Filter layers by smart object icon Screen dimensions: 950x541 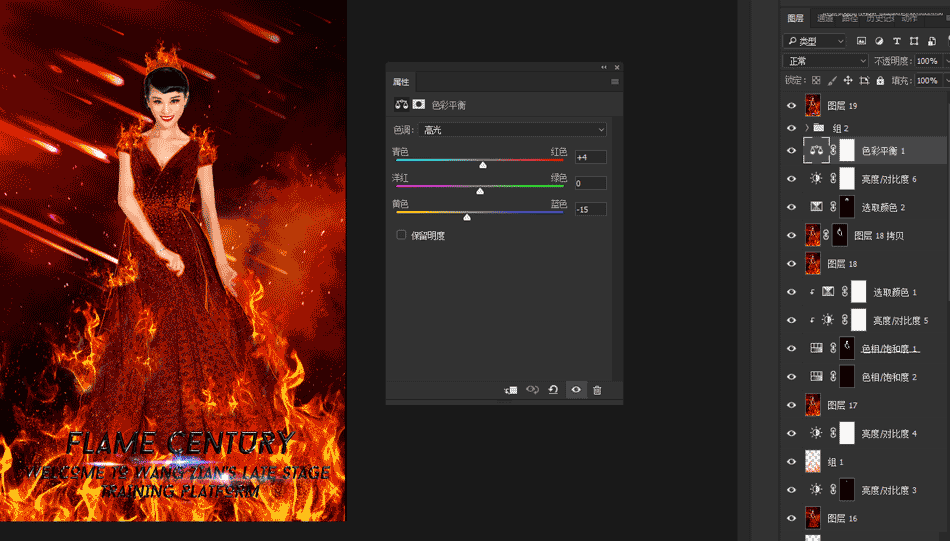pos(932,41)
